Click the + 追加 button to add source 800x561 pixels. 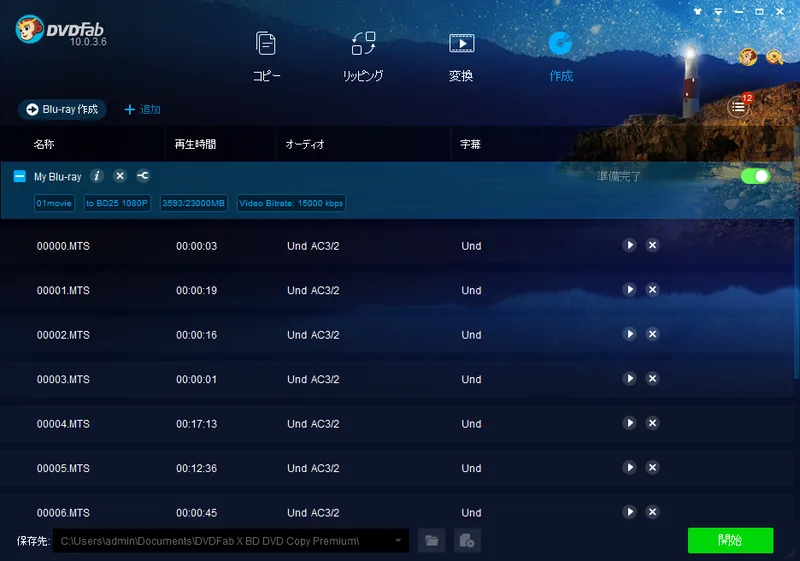pyautogui.click(x=142, y=109)
